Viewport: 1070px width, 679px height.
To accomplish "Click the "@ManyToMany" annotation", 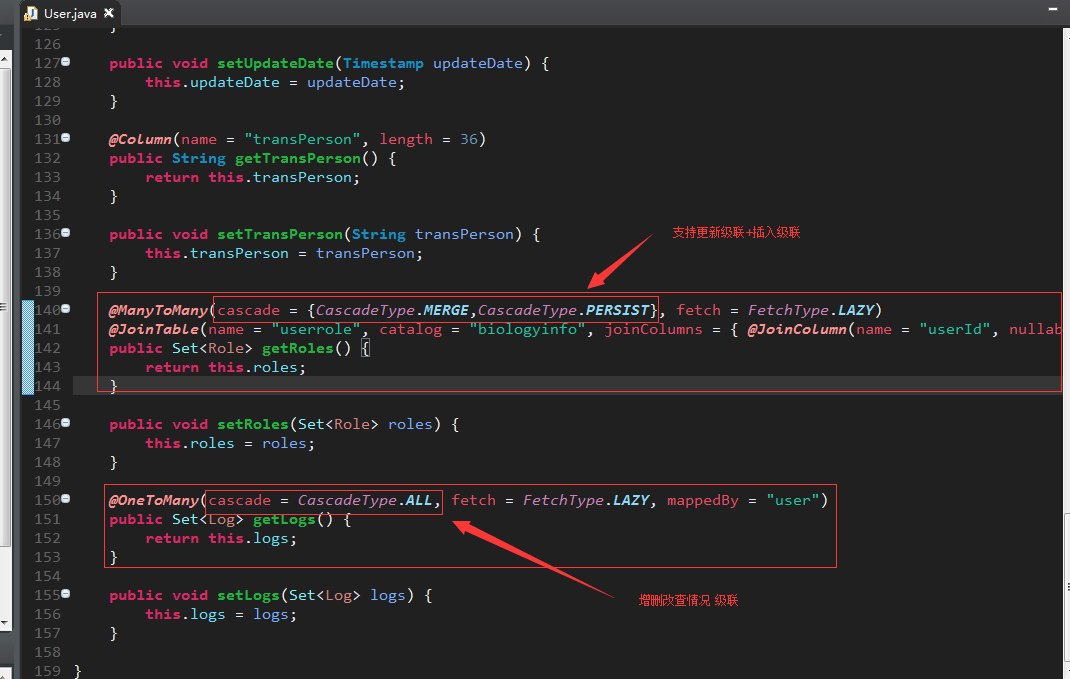I will pyautogui.click(x=158, y=310).
